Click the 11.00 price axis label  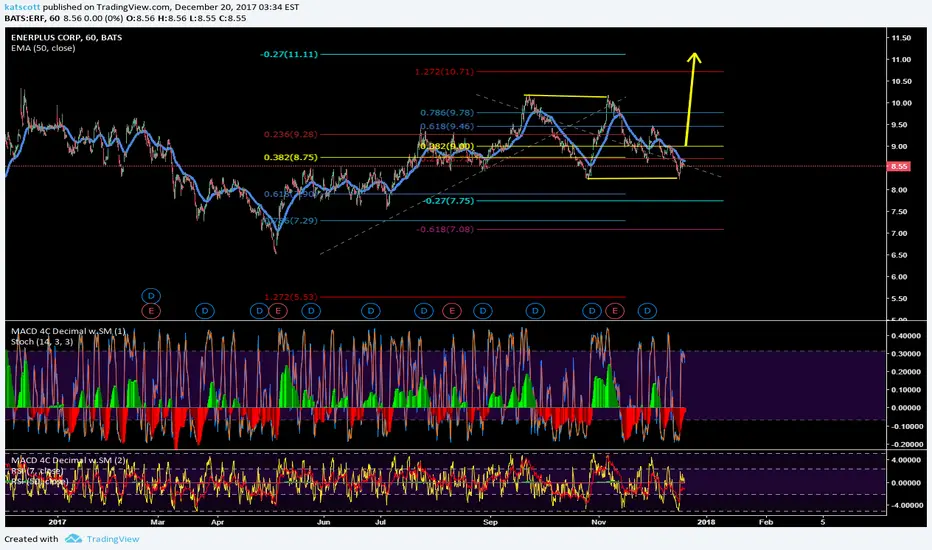tap(901, 59)
